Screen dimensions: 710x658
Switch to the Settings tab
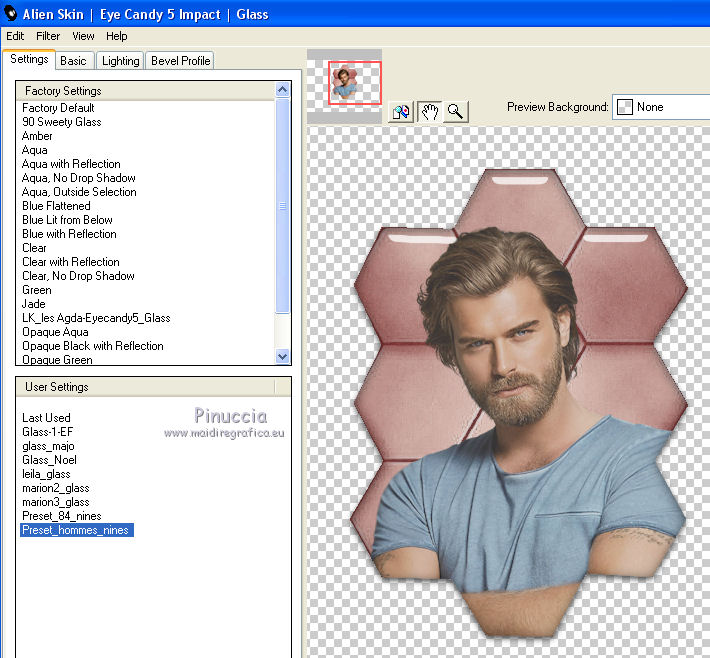(29, 59)
